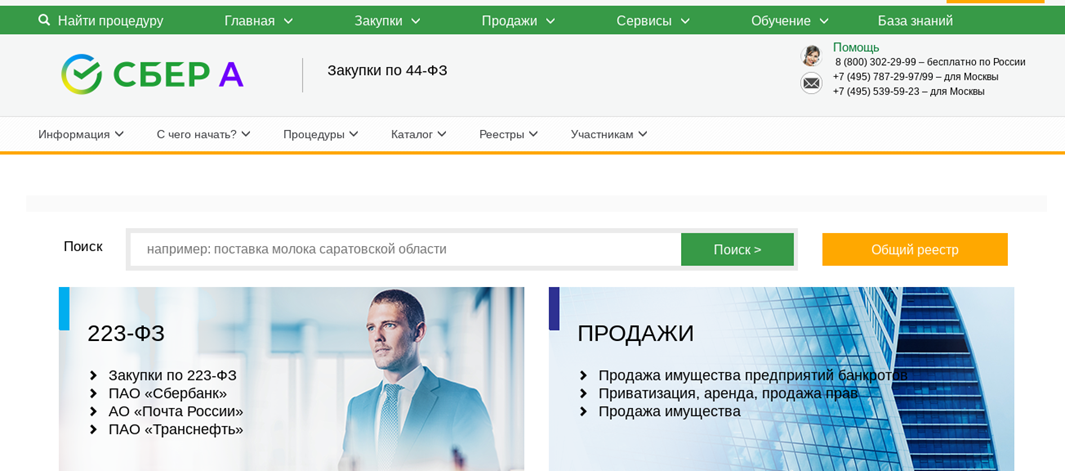The height and width of the screenshot is (471, 1065).
Task: Expand the chevron beside Сервисы
Action: (x=685, y=21)
